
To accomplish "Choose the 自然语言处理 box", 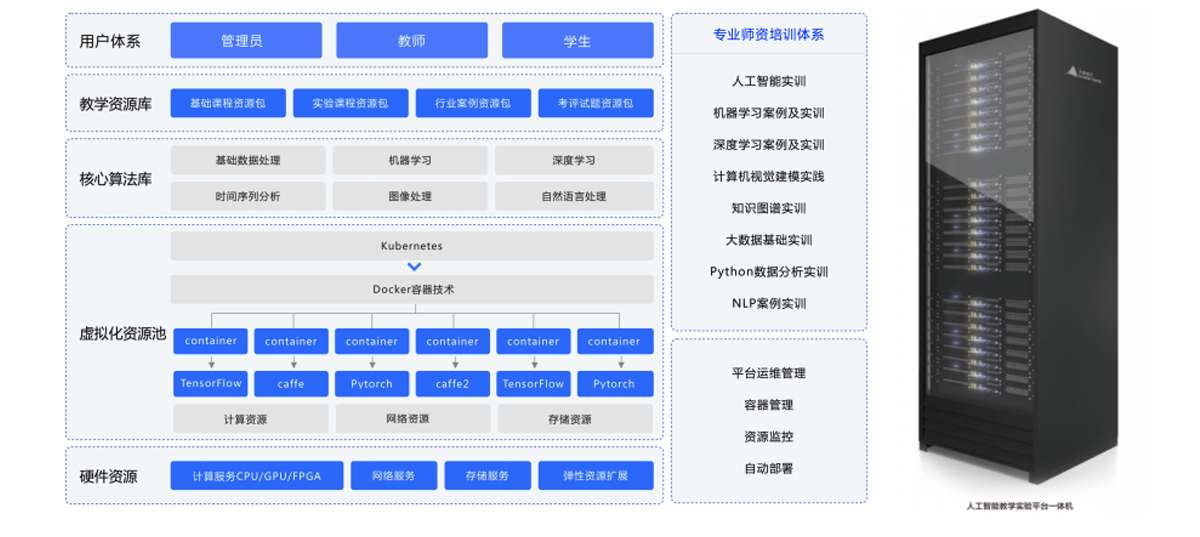I will pyautogui.click(x=573, y=196).
